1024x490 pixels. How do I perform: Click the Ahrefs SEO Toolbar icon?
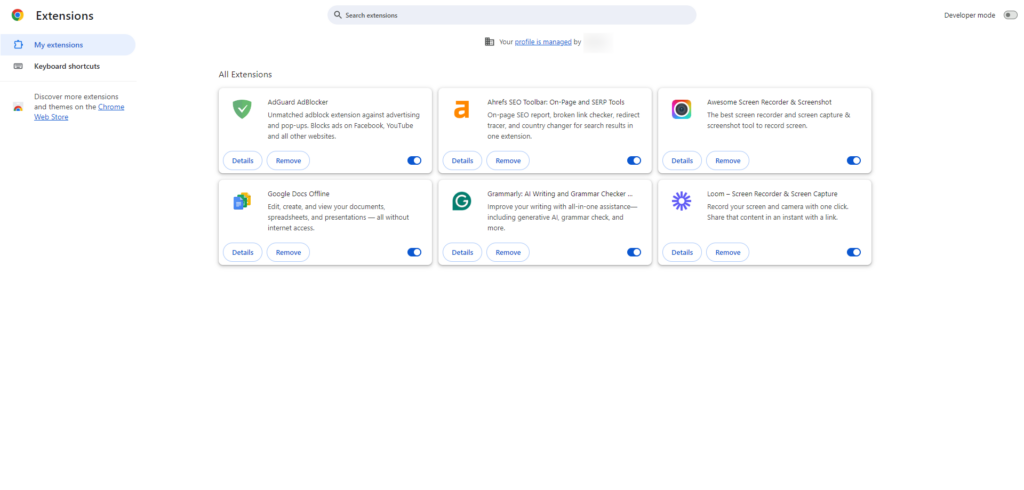(461, 109)
